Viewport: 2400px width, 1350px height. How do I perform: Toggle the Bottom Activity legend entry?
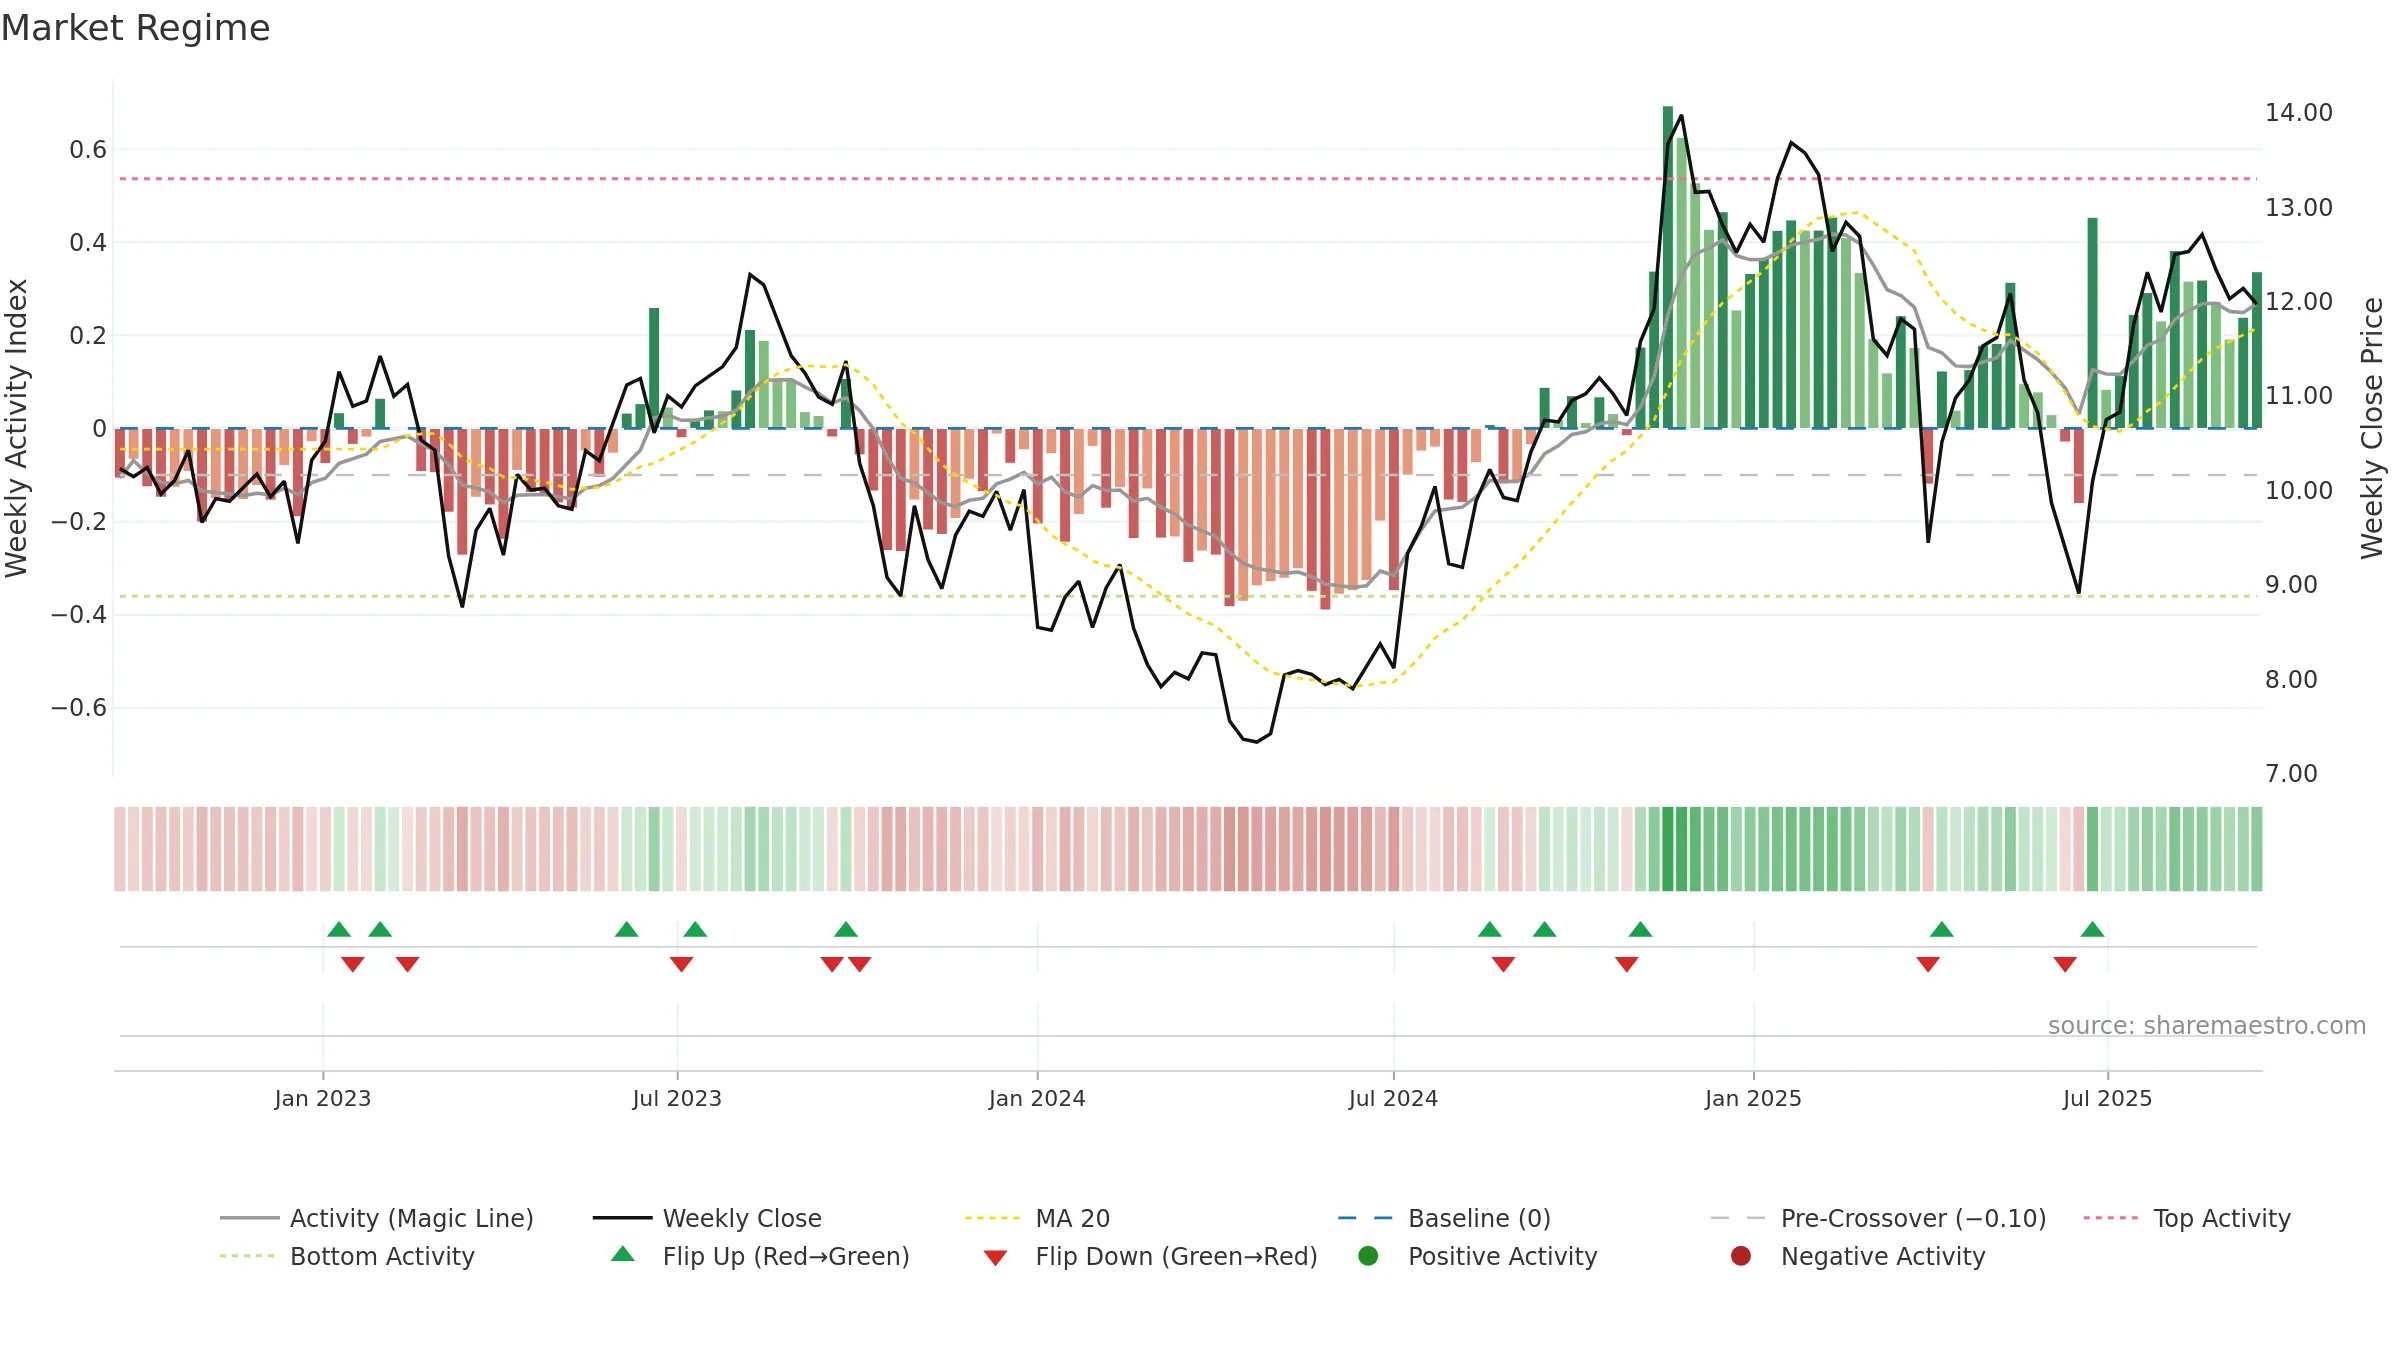pos(347,1256)
